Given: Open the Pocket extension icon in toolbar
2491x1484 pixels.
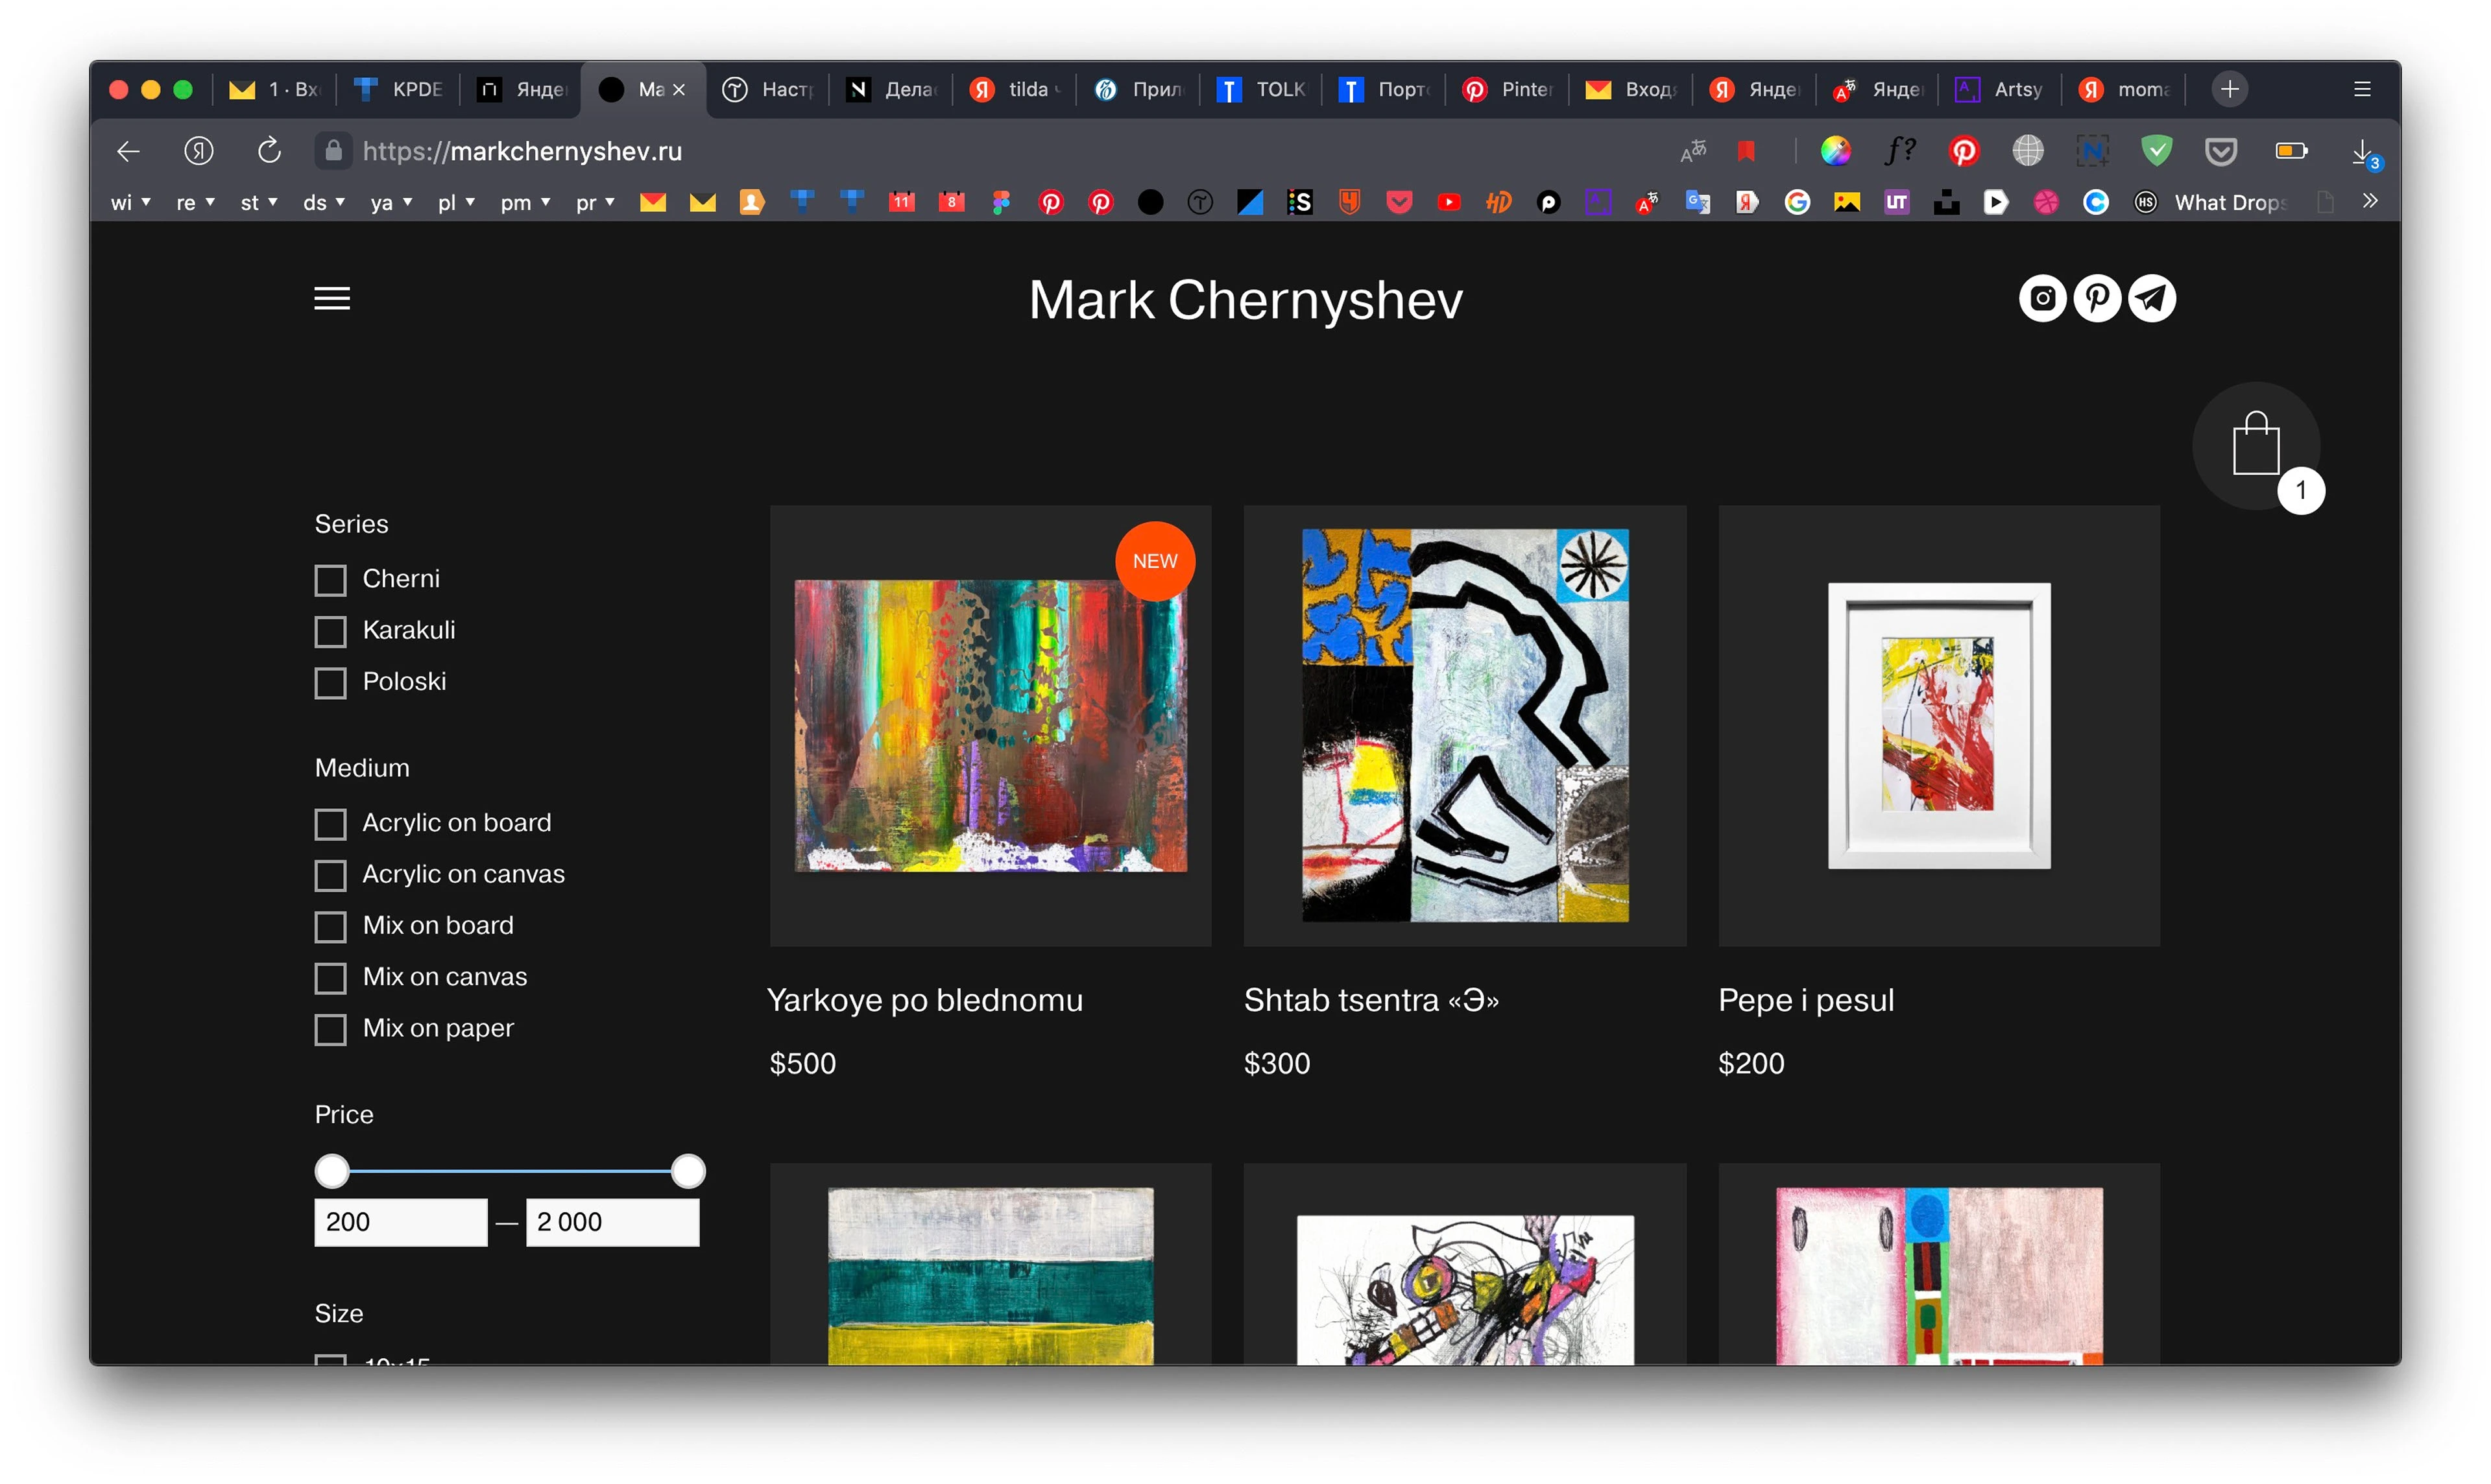Looking at the screenshot, I should [2221, 151].
